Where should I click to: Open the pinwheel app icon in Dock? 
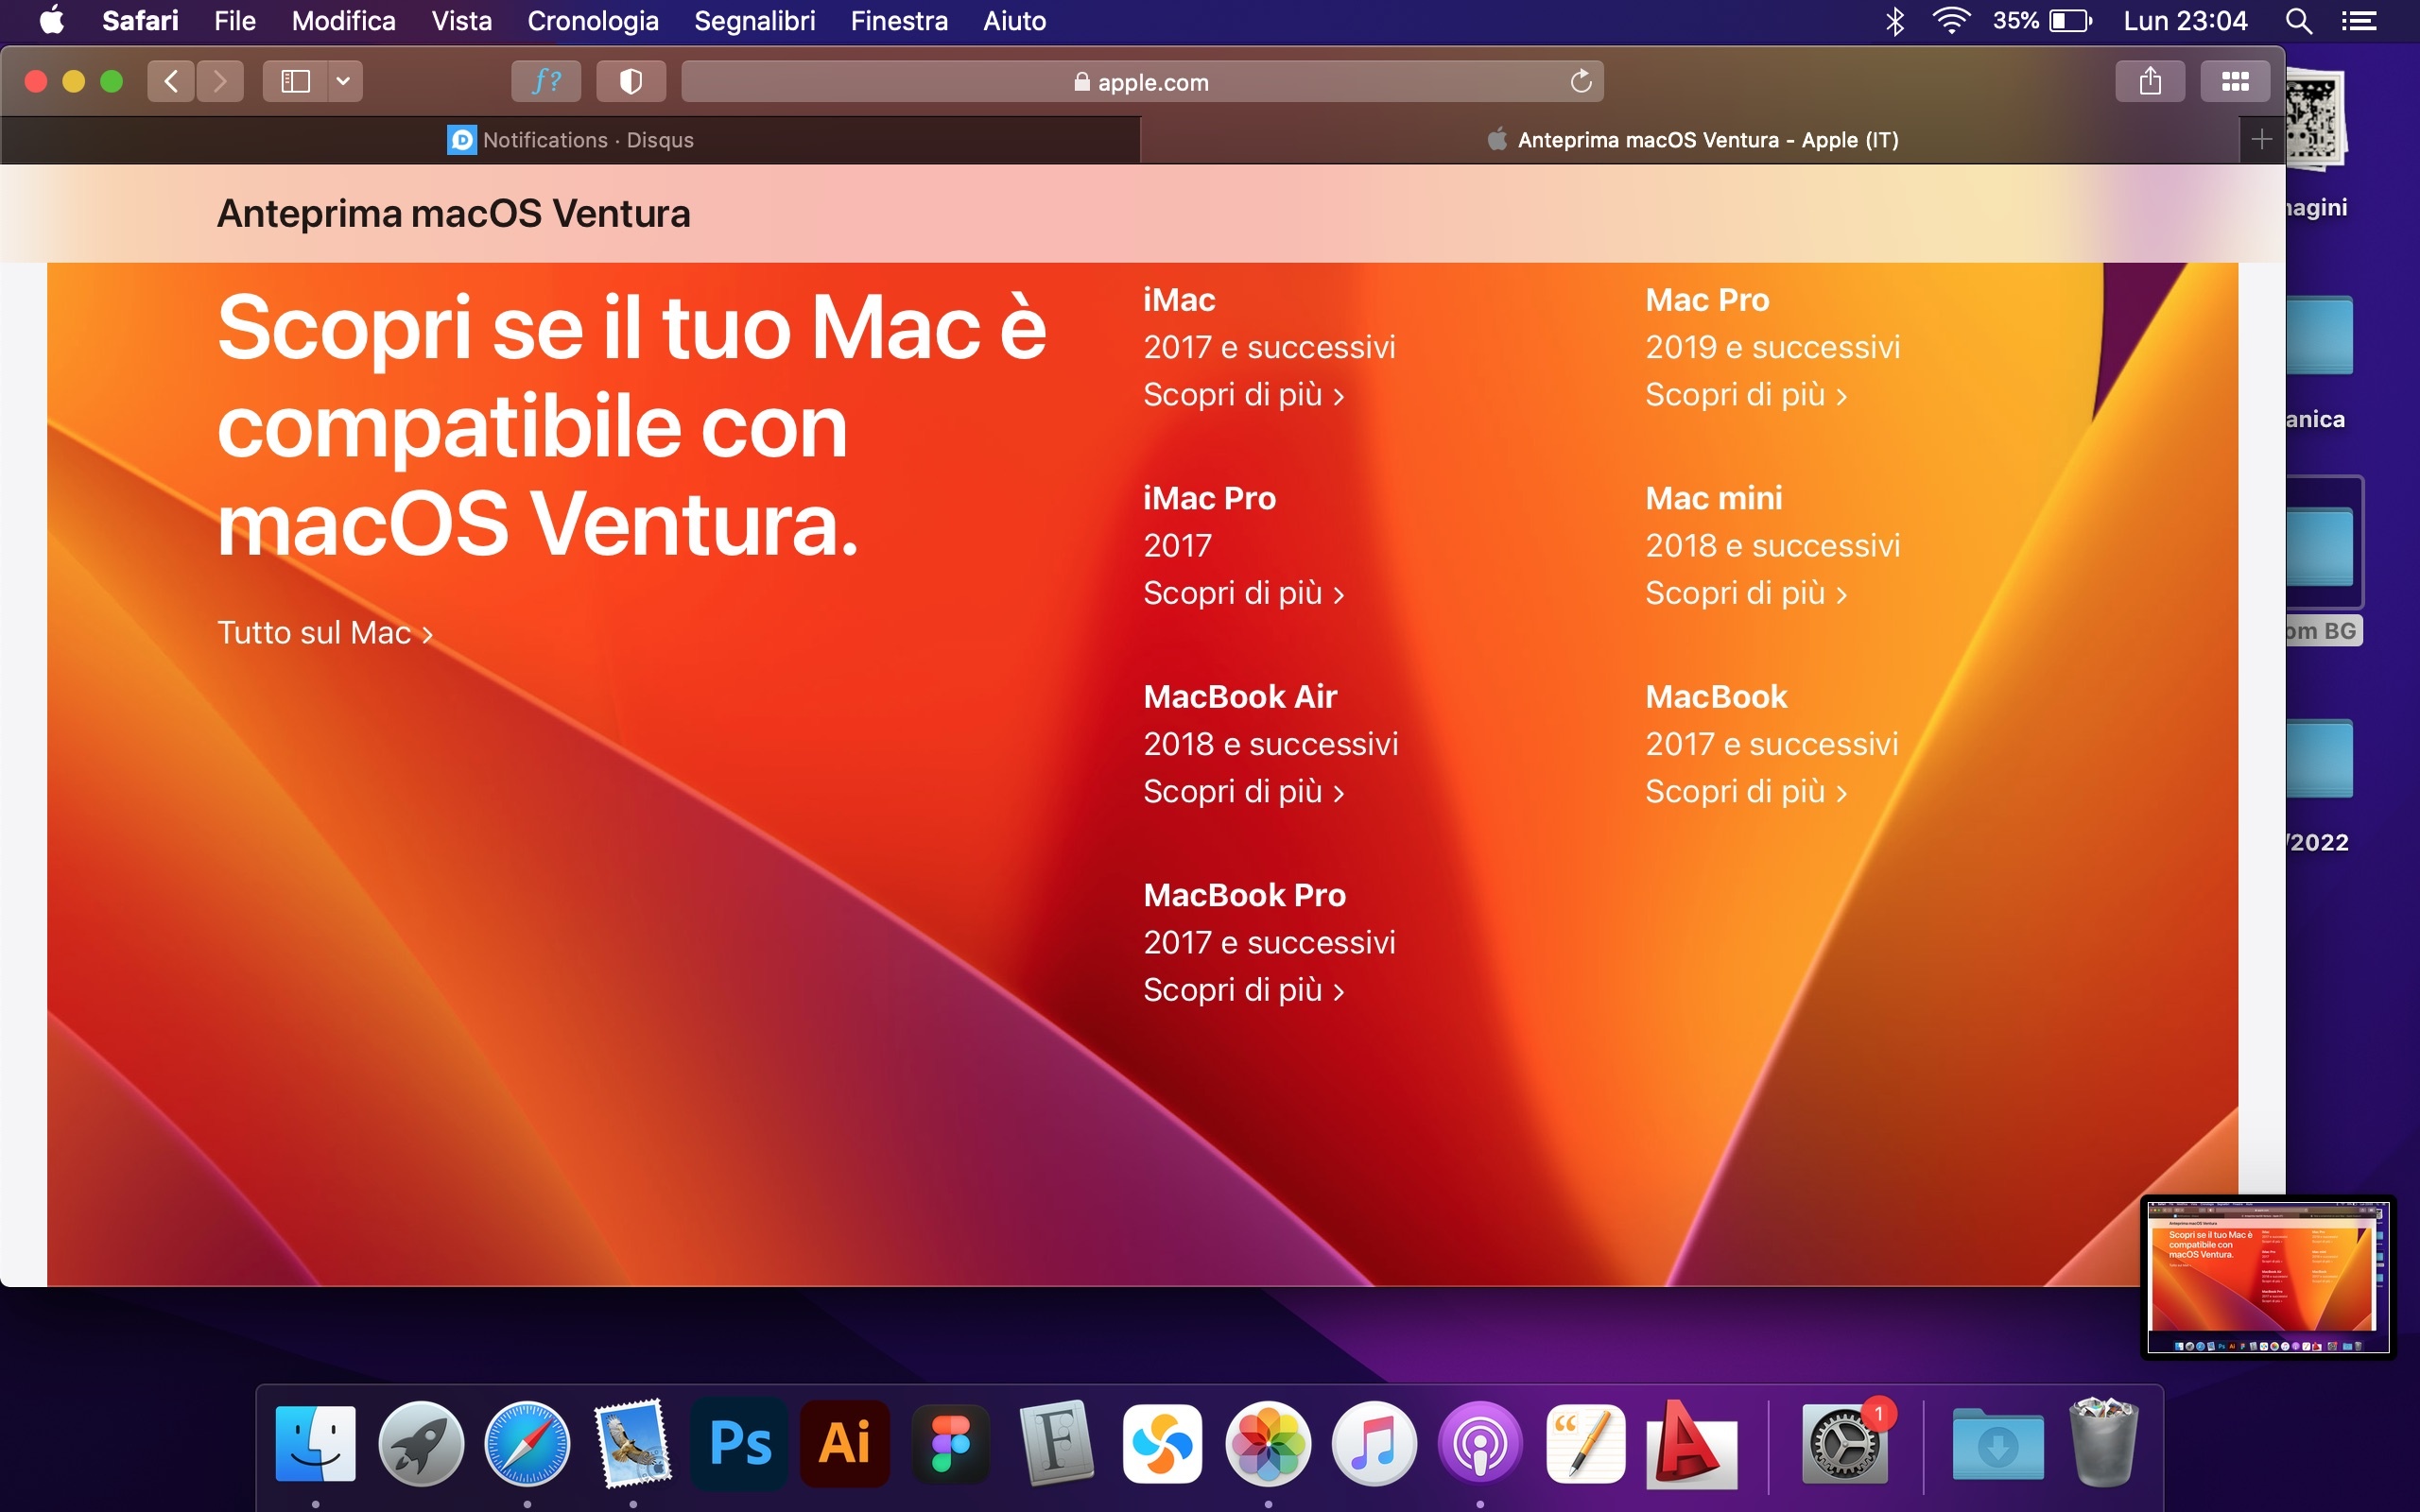click(1162, 1444)
